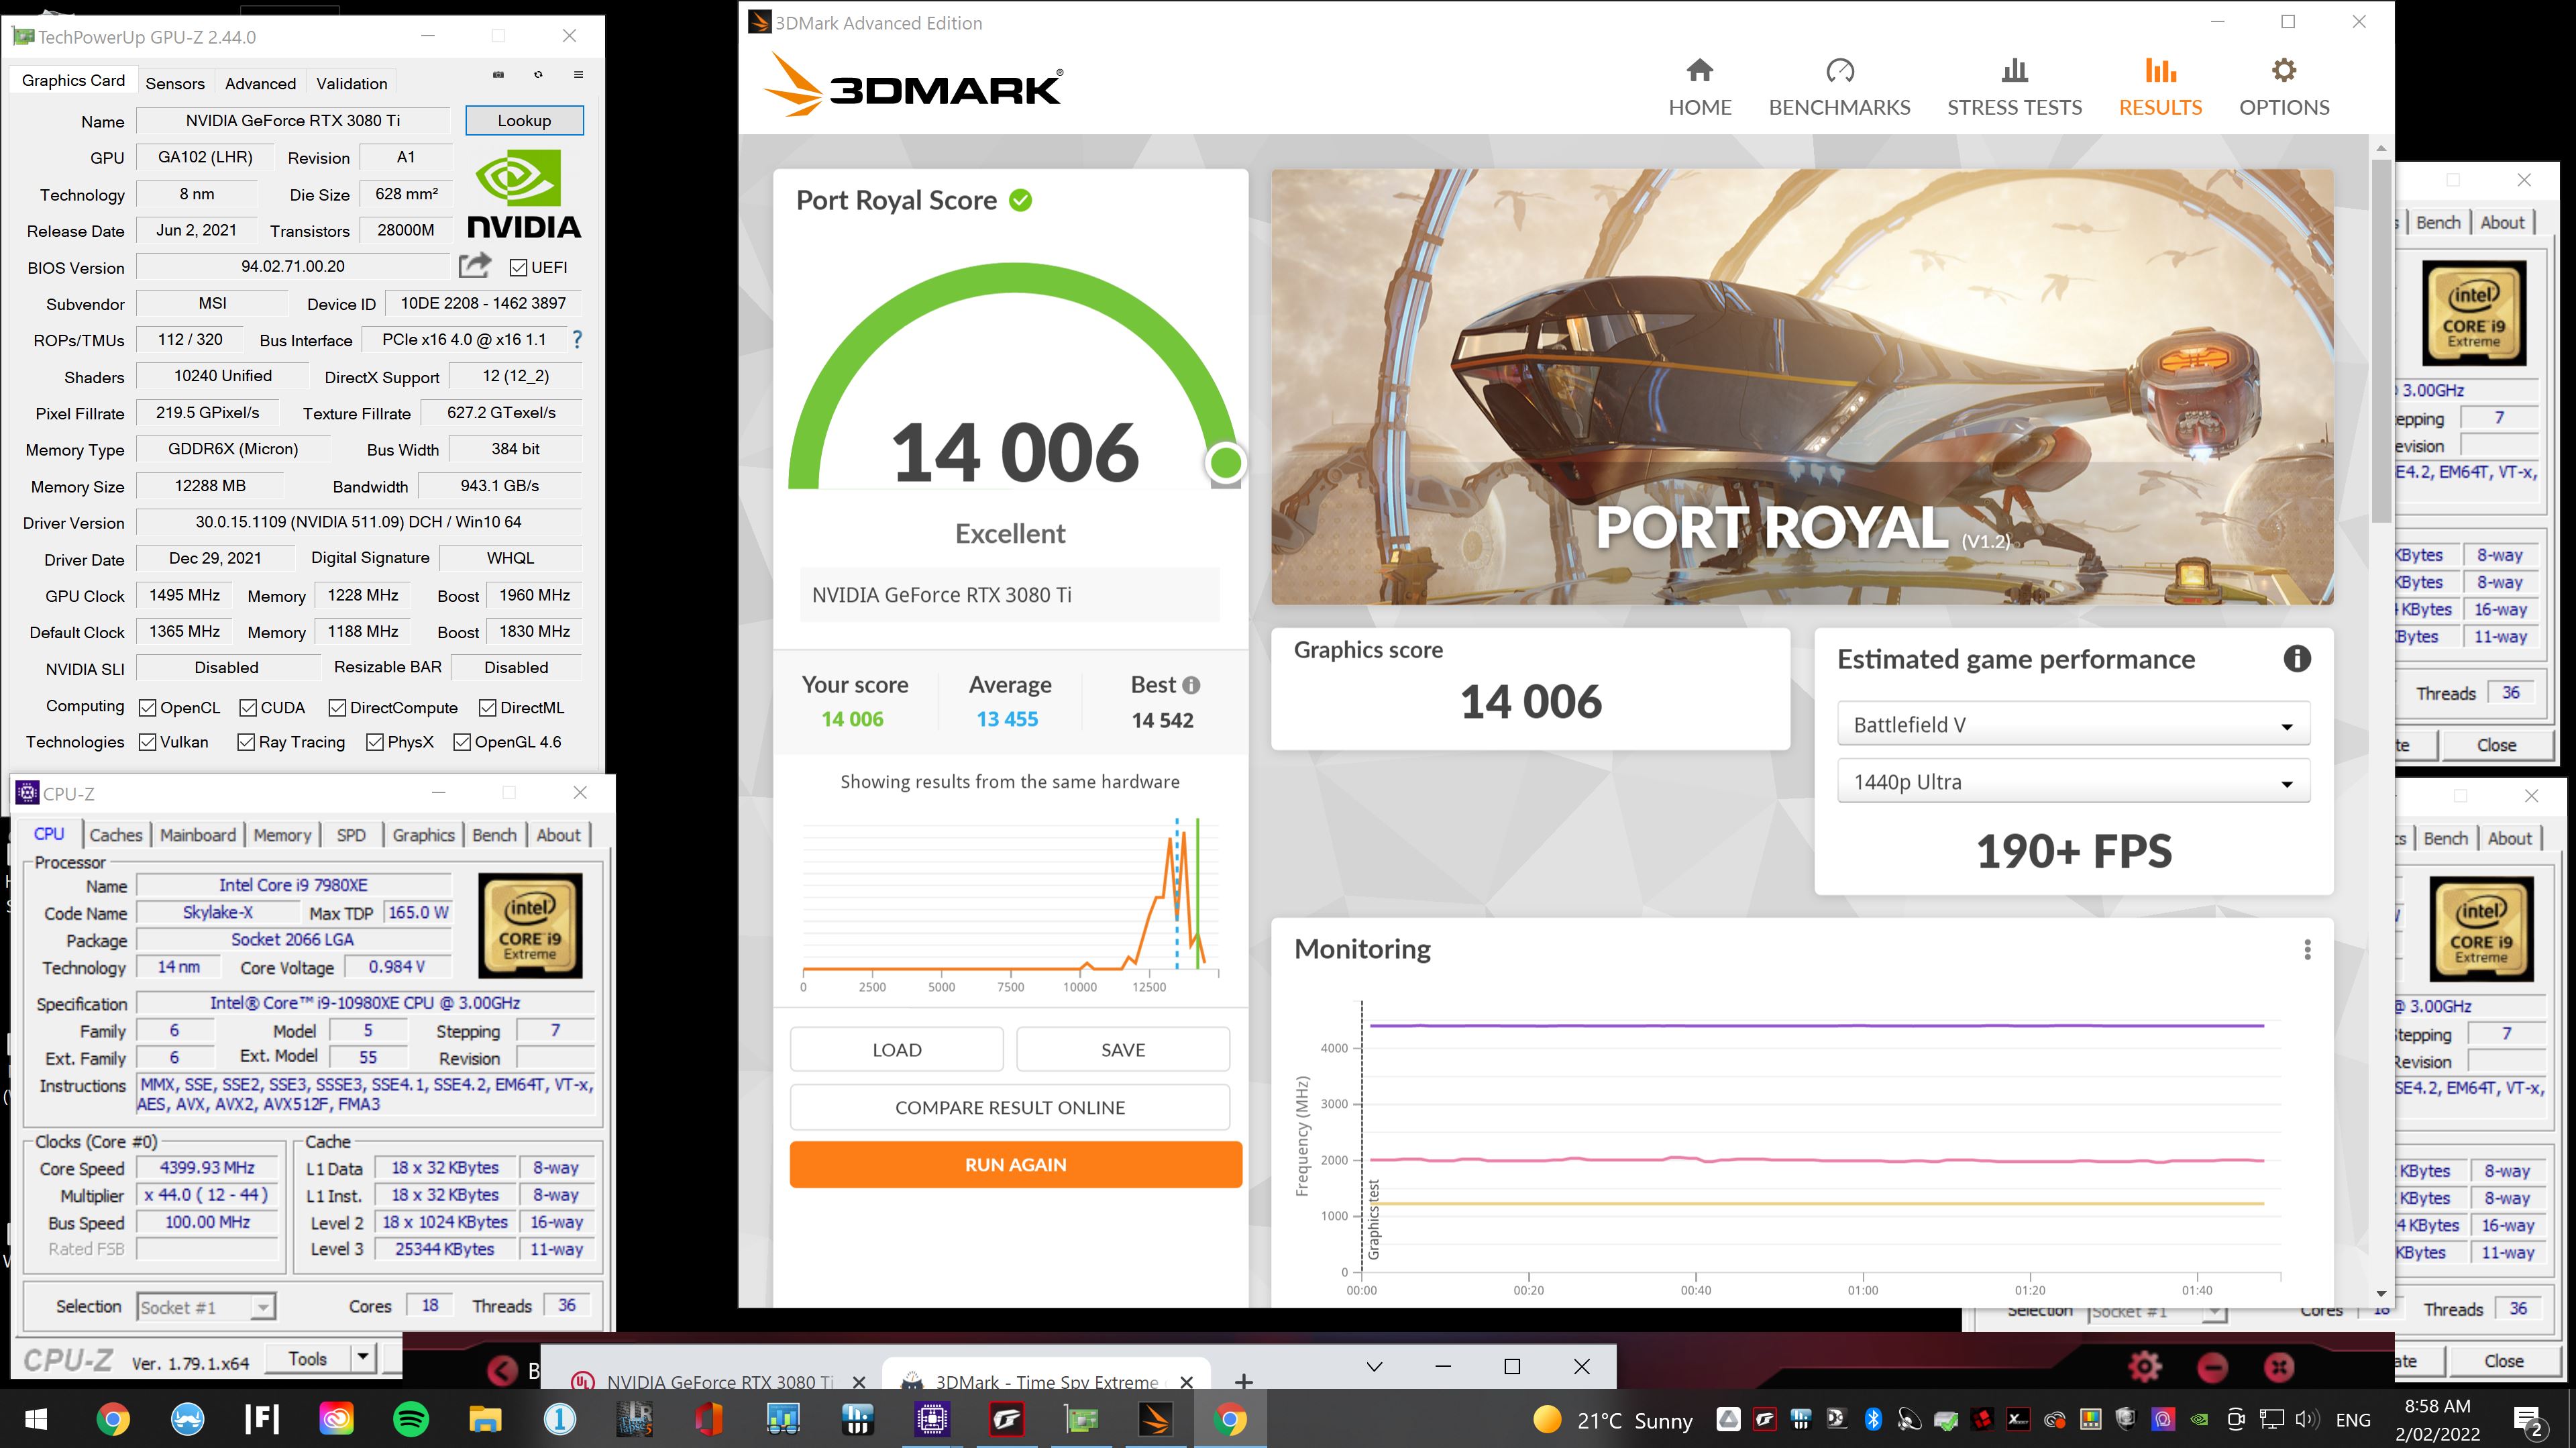Open CPU-Z Memory tab

pyautogui.click(x=282, y=835)
